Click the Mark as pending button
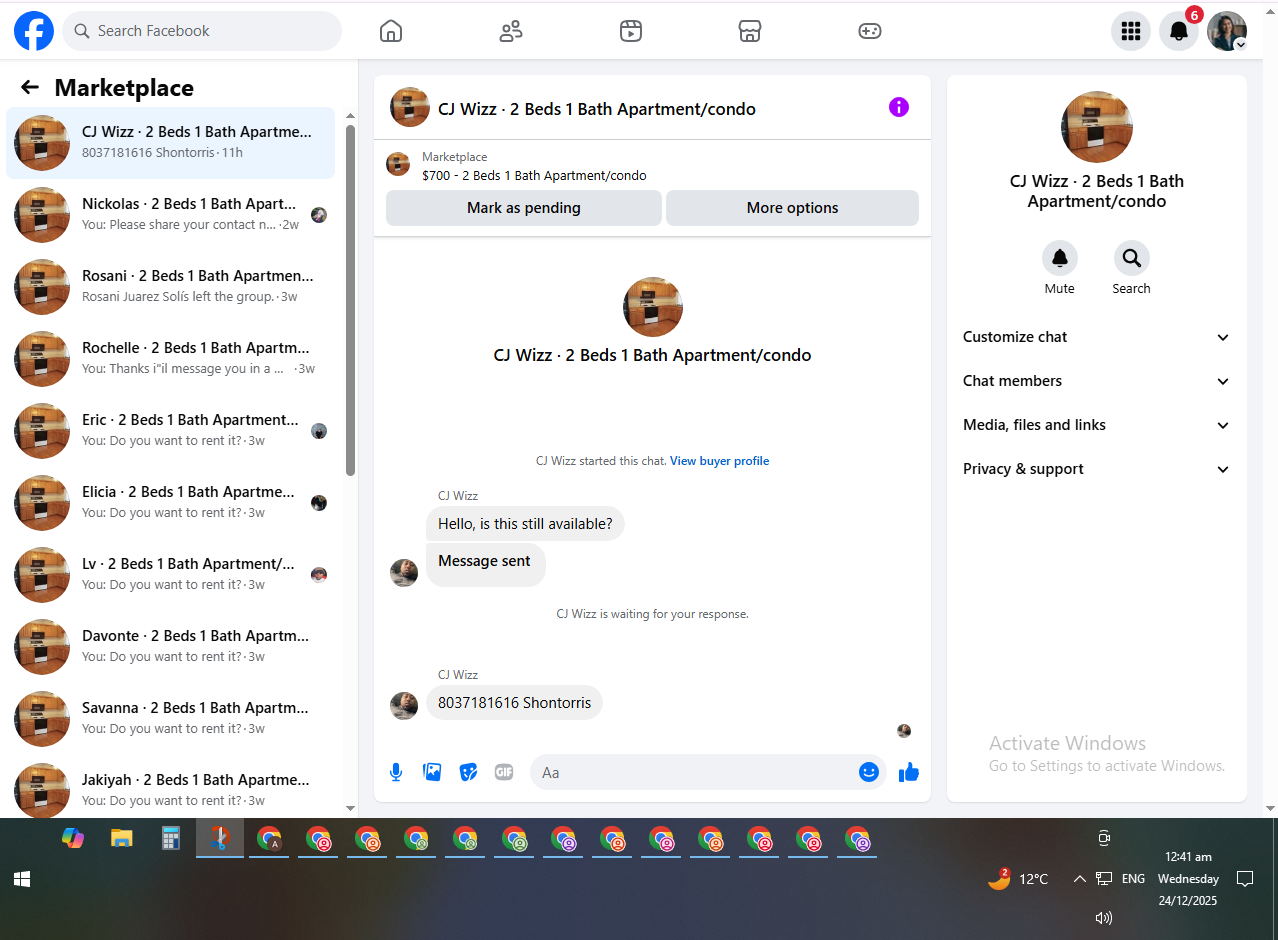The height and width of the screenshot is (940, 1278). click(x=524, y=208)
